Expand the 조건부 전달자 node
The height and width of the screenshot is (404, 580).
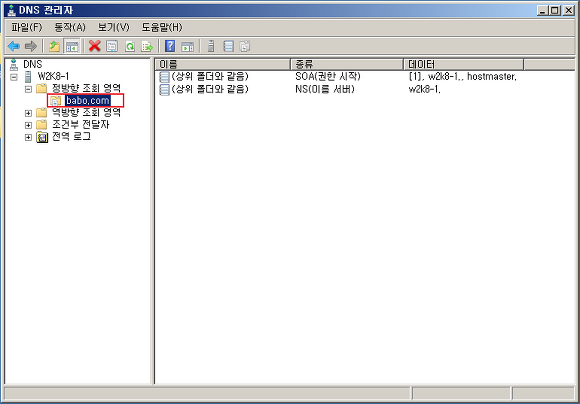pyautogui.click(x=28, y=125)
